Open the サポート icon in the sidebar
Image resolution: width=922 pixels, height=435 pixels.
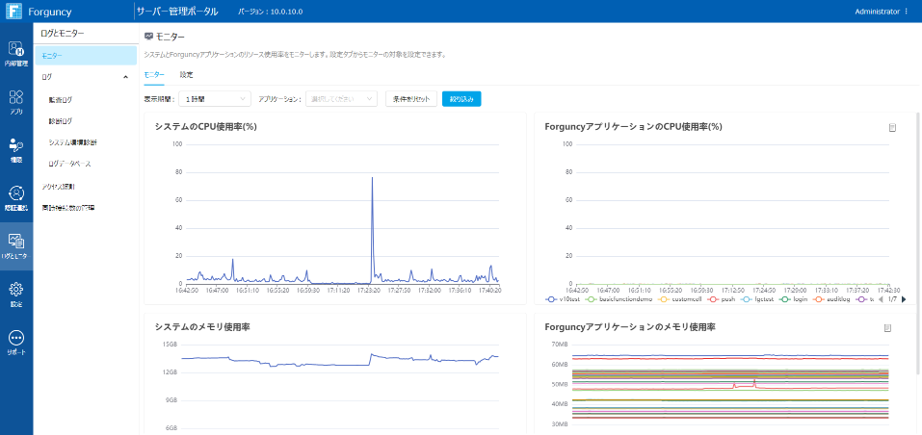[x=16, y=342]
